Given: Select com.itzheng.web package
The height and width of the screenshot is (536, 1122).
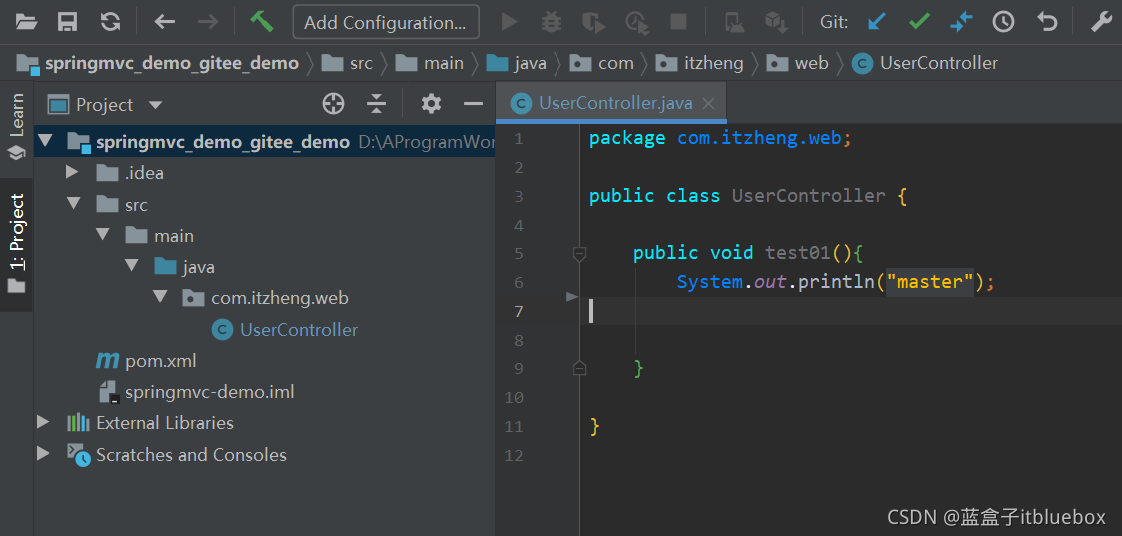Looking at the screenshot, I should 264,298.
